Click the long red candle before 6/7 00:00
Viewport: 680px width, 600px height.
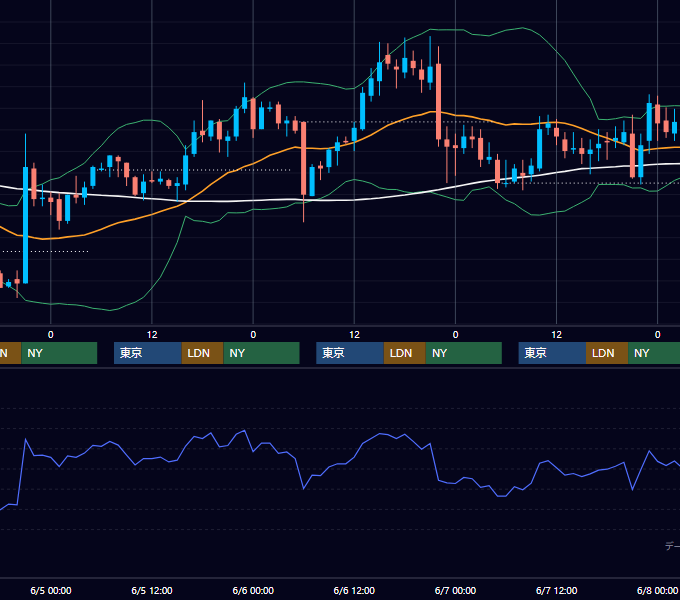438,101
